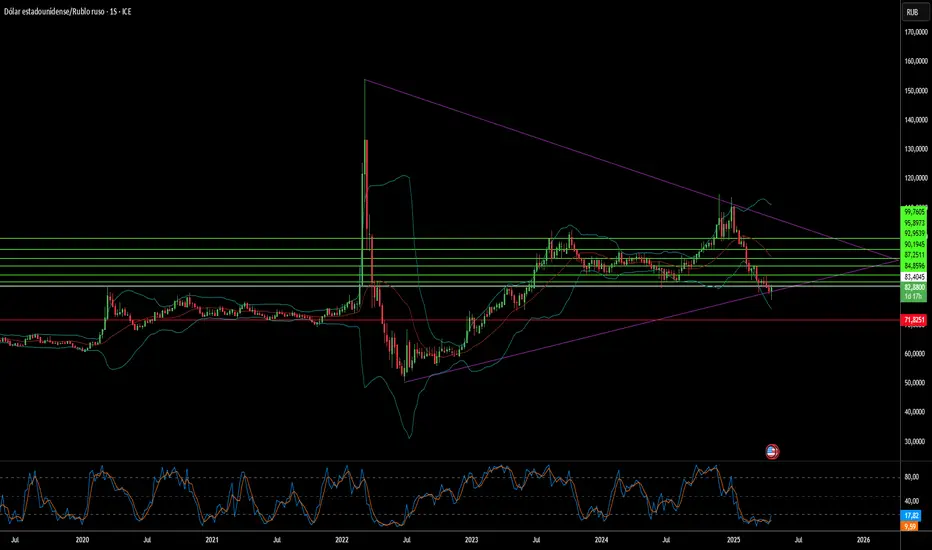This screenshot has width=932, height=550.
Task: Click the 30,0000 price axis label
Action: tap(916, 442)
